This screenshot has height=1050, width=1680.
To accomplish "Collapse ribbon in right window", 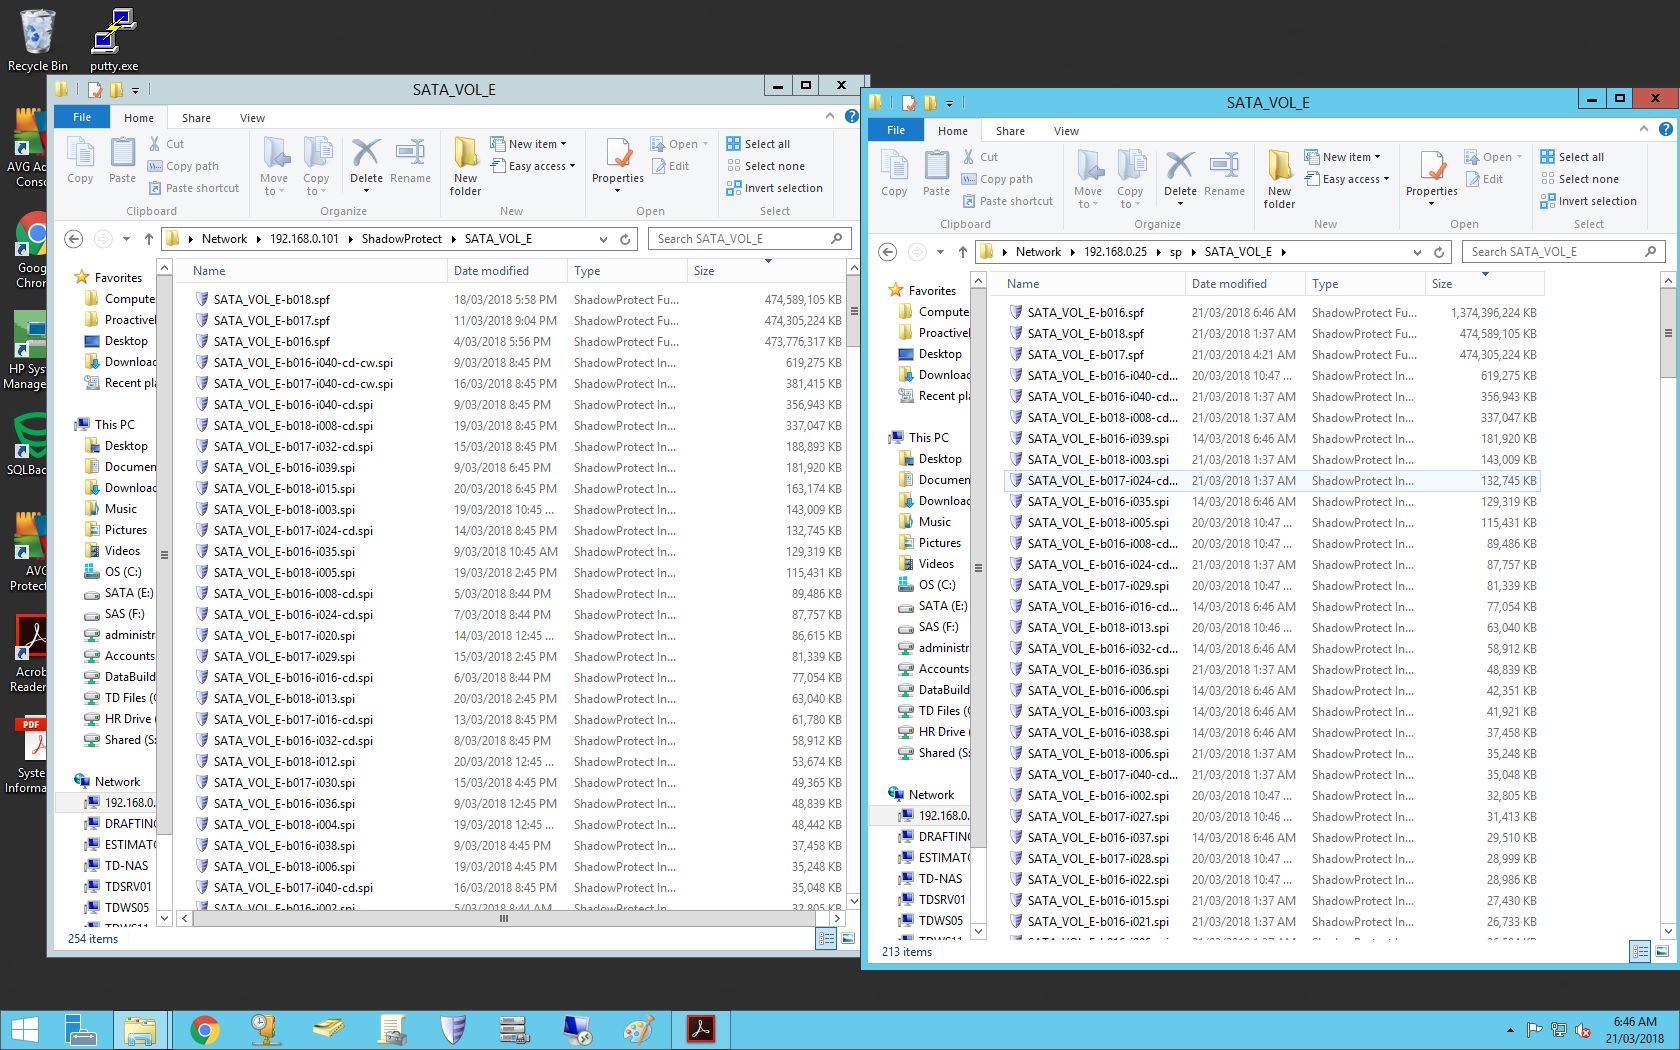I will point(1643,130).
